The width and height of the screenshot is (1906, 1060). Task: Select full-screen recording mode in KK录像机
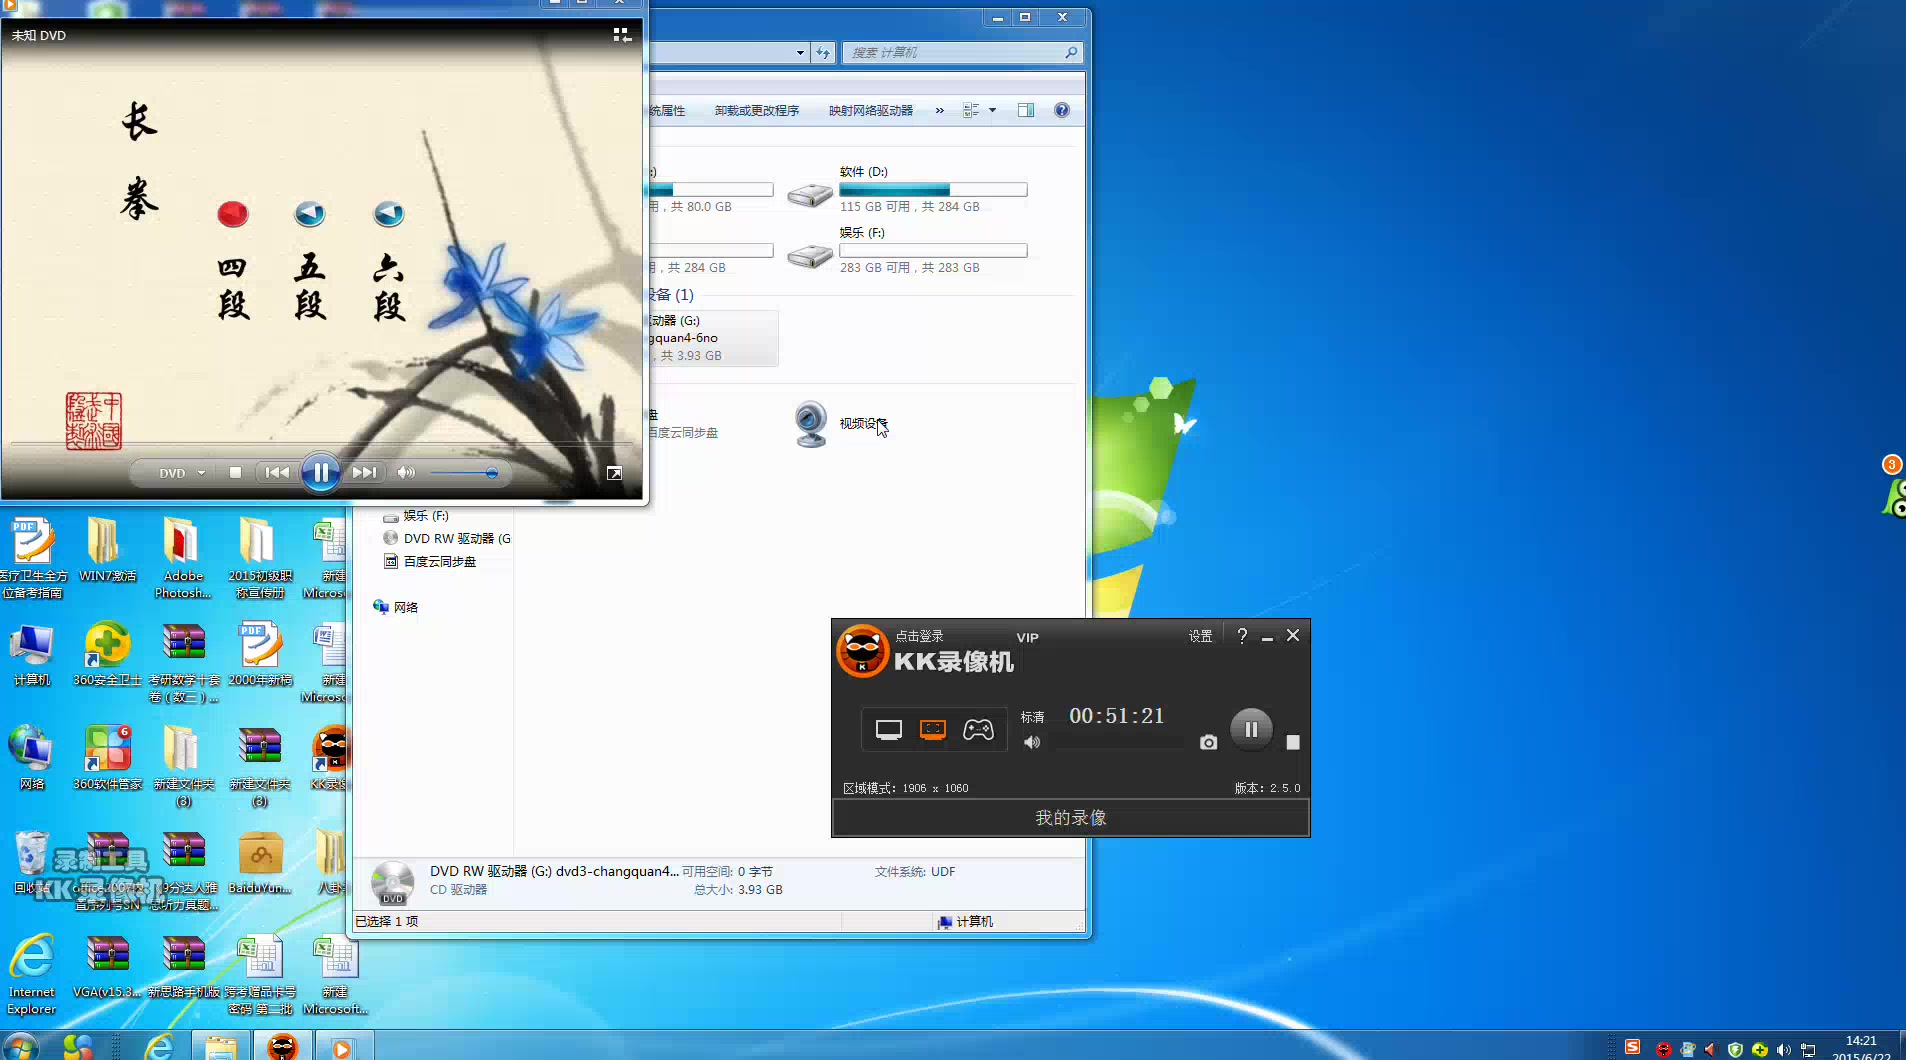coord(889,730)
